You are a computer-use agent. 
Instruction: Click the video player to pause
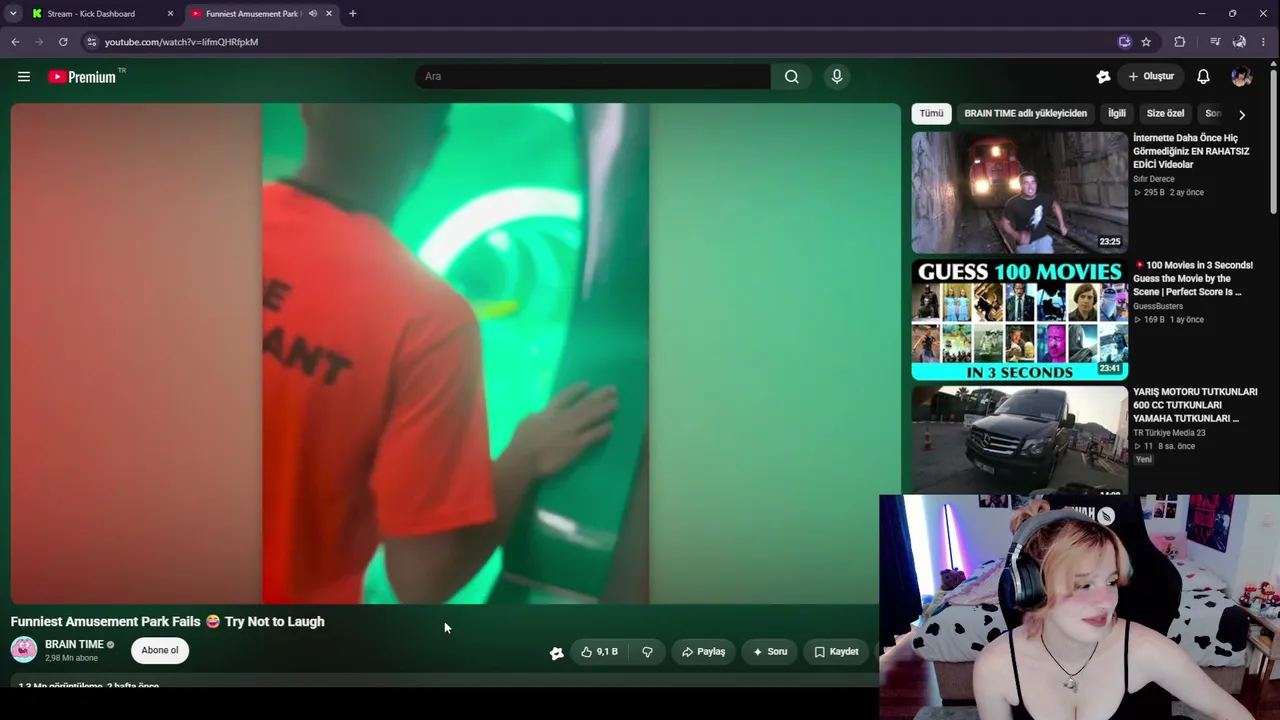click(x=456, y=354)
